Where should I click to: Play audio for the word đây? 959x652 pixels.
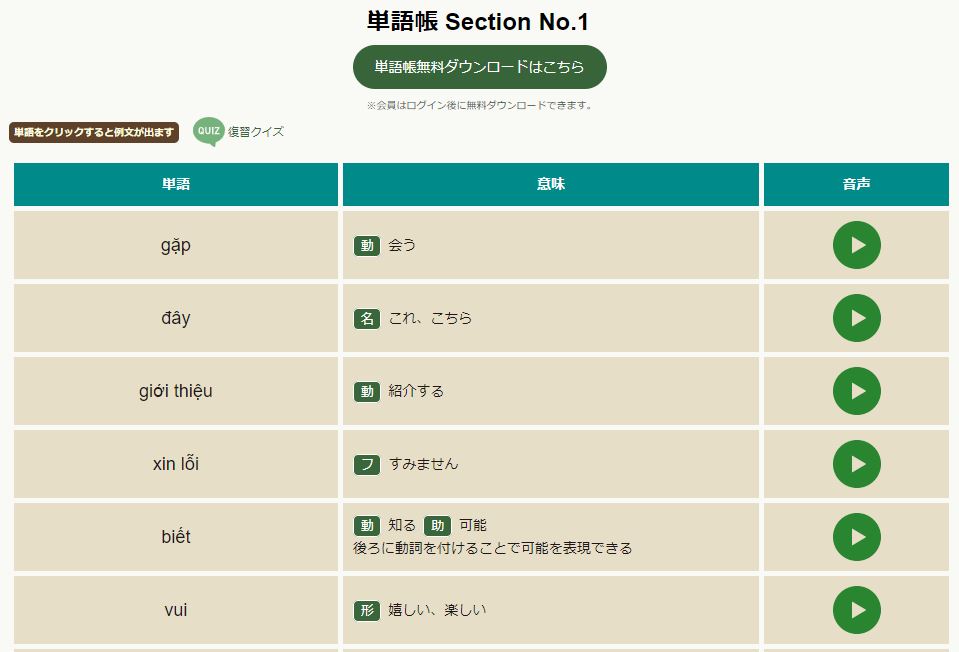pos(856,318)
